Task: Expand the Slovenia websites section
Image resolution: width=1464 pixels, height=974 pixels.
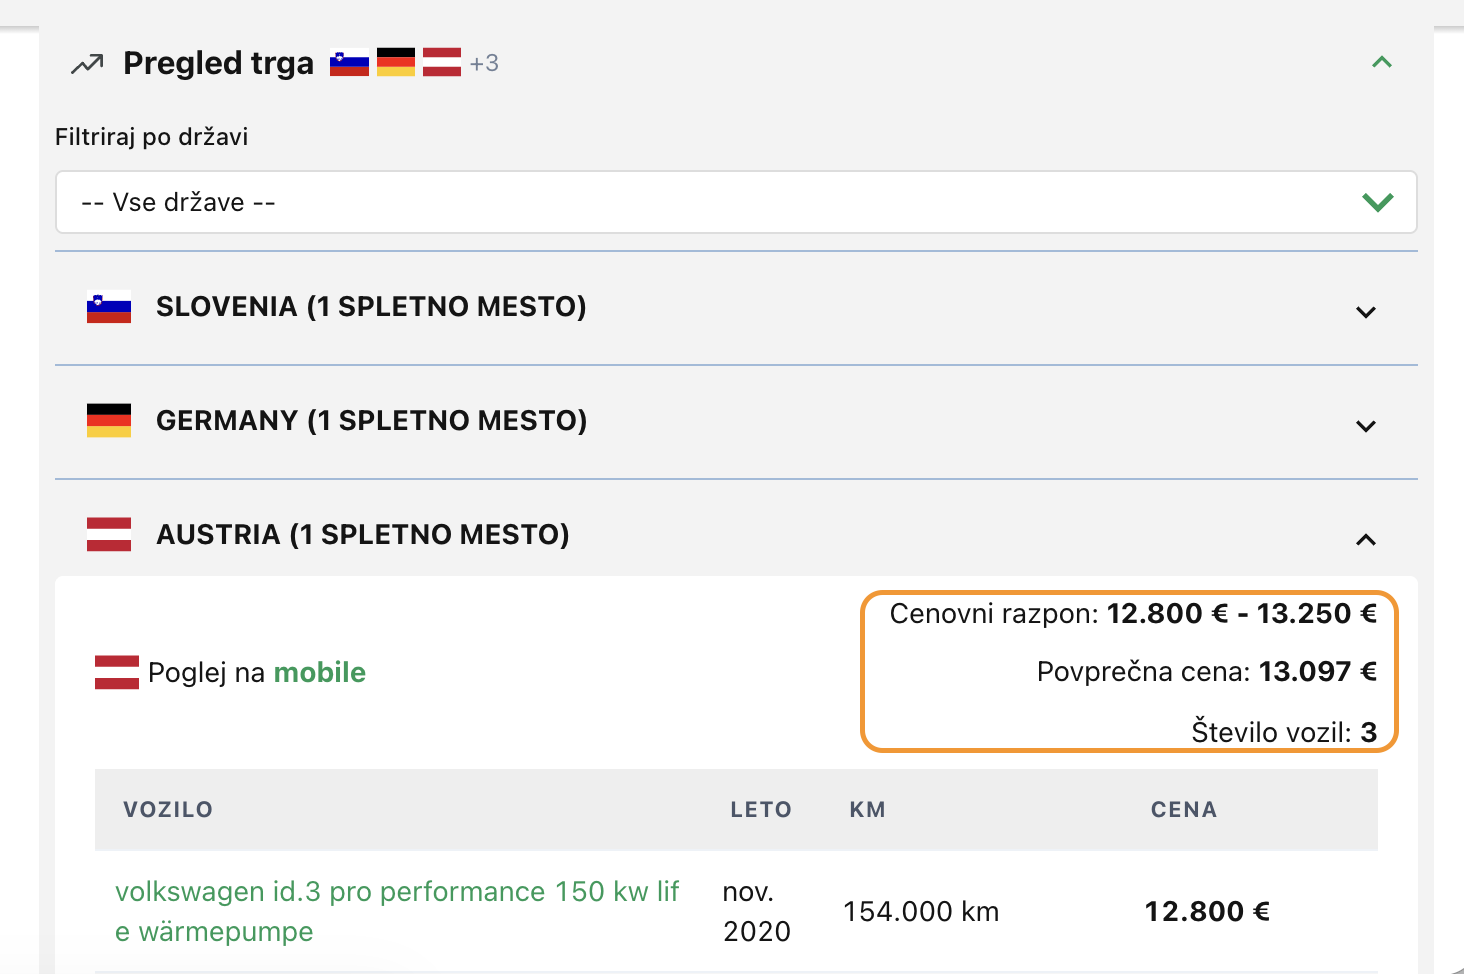Action: 1365,312
